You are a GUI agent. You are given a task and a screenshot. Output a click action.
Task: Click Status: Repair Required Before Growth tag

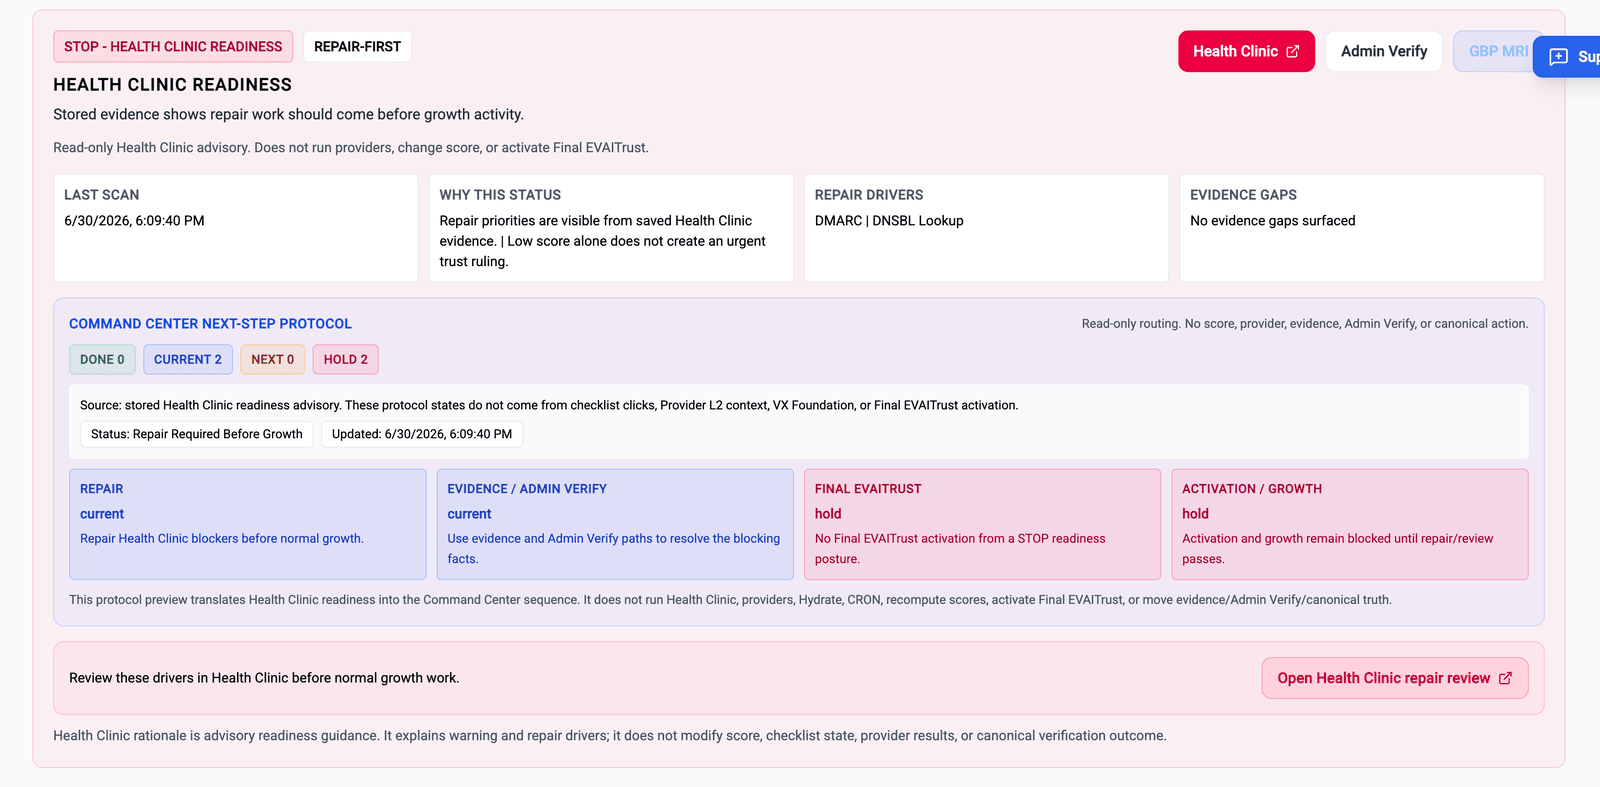[x=197, y=434]
